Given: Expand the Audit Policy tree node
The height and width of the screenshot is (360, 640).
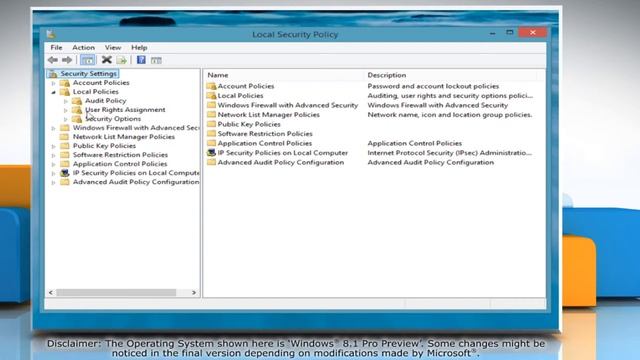Looking at the screenshot, I should point(66,101).
